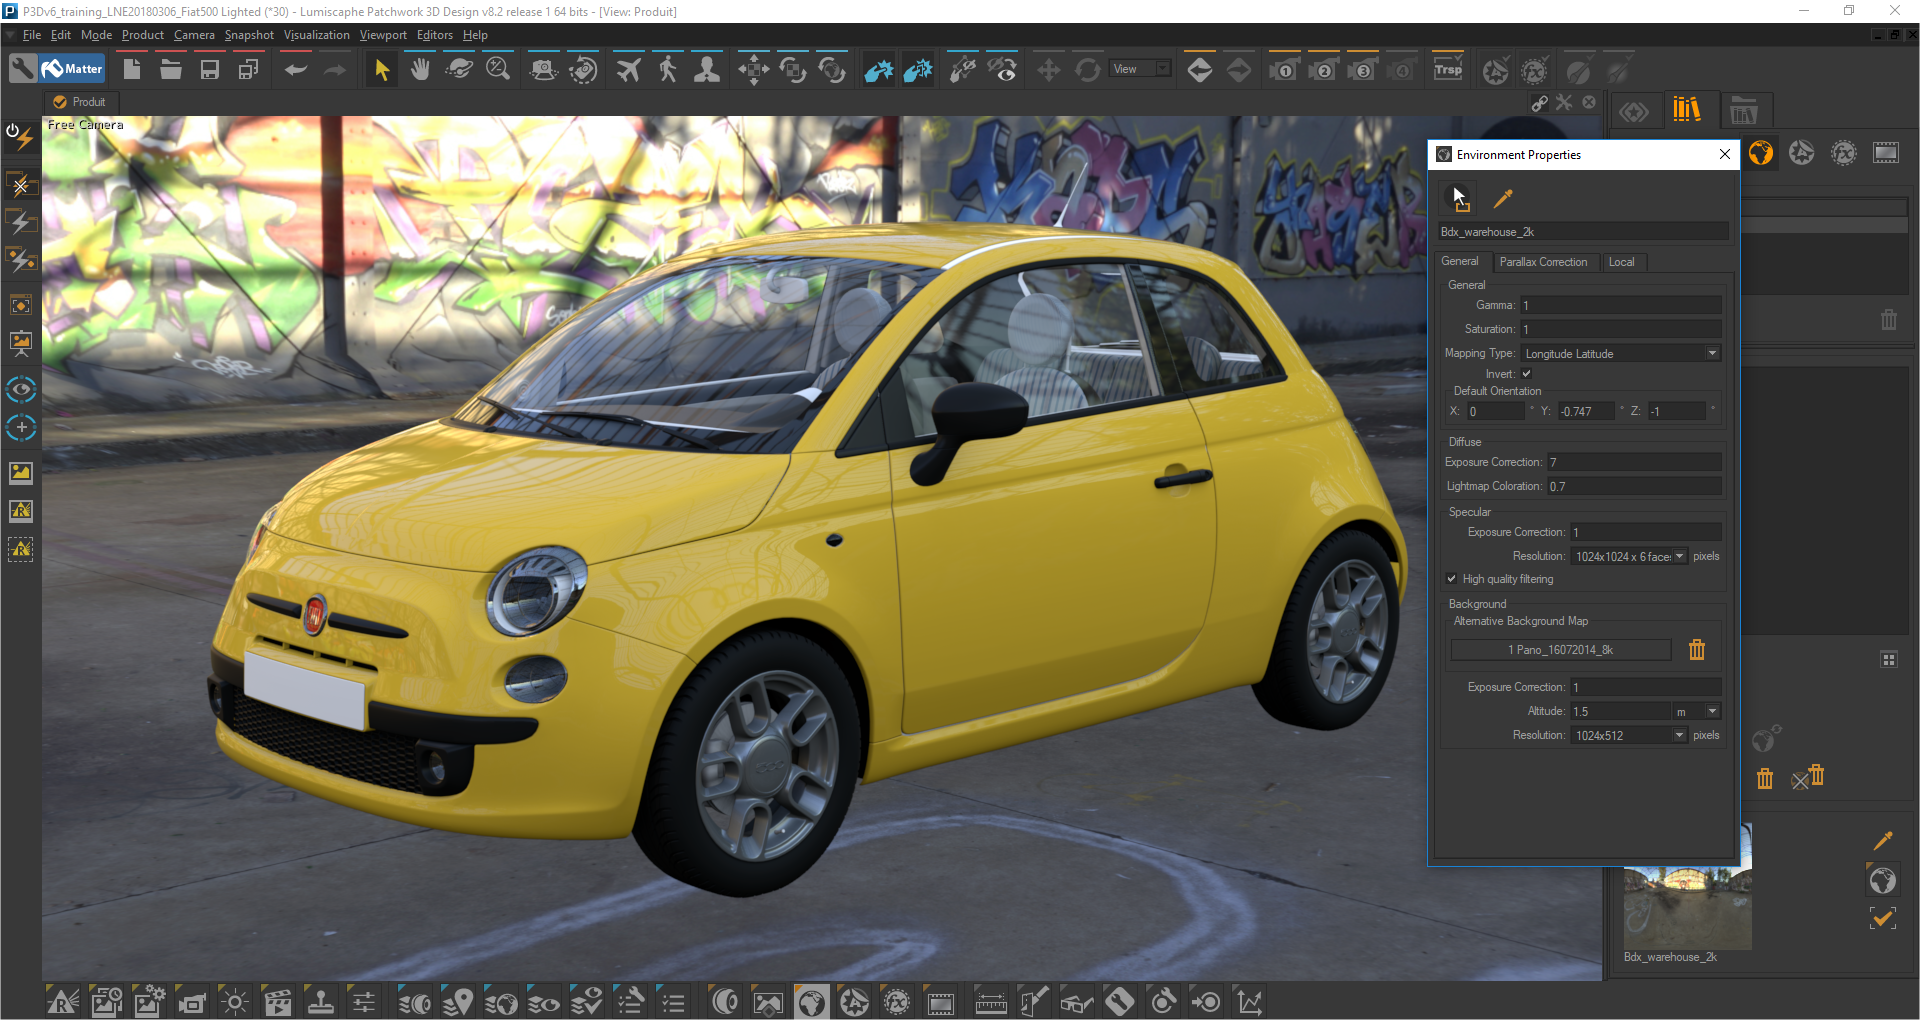This screenshot has height=1020, width=1920.
Task: Open the Background Resolution 1024x512 dropdown
Action: [x=1680, y=736]
